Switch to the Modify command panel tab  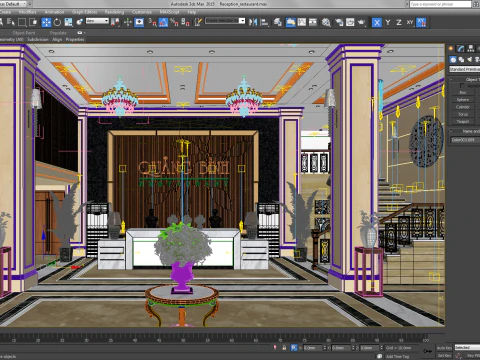(x=461, y=49)
